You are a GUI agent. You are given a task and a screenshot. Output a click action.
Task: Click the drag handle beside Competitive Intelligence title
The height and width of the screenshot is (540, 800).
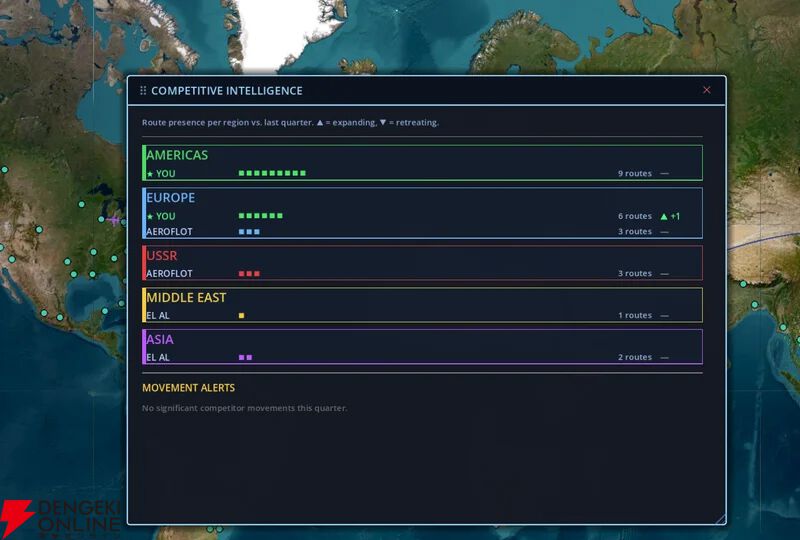click(143, 90)
